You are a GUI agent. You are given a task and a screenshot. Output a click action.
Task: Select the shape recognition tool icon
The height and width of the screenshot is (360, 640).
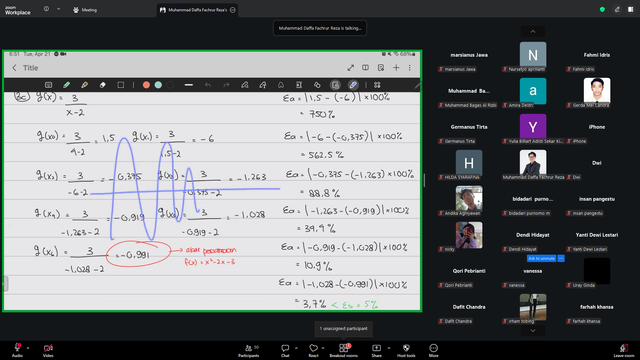281,85
